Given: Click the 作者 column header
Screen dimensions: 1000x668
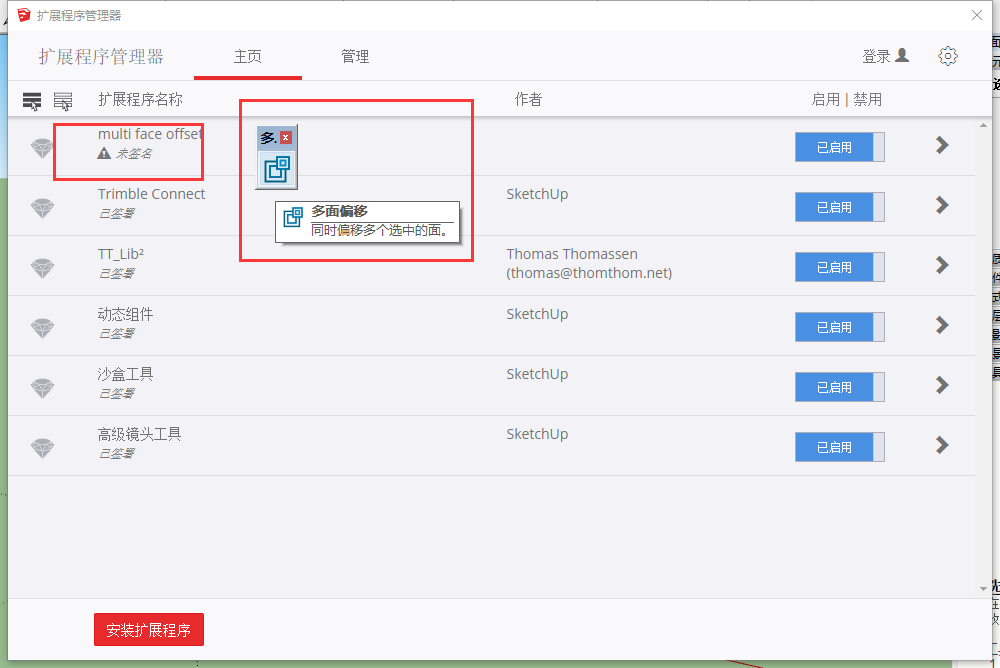Looking at the screenshot, I should (528, 100).
